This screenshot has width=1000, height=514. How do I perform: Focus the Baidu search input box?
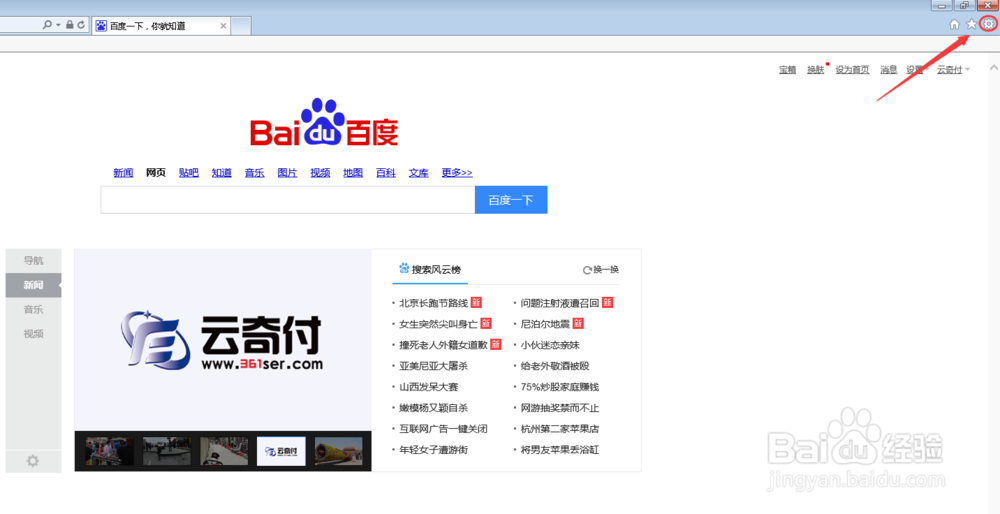tap(288, 200)
